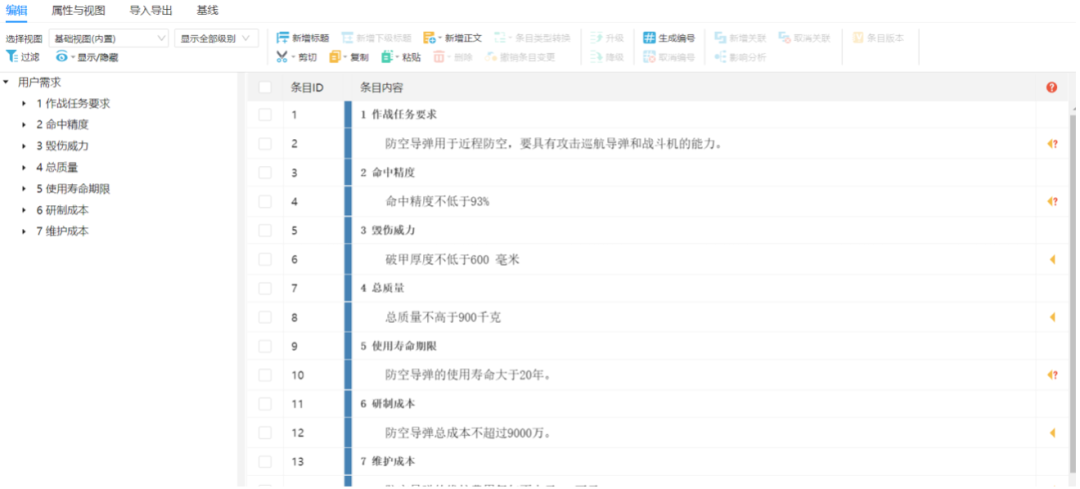Switch to the 属性与视图 tab
The width and height of the screenshot is (1080, 489).
[79, 10]
